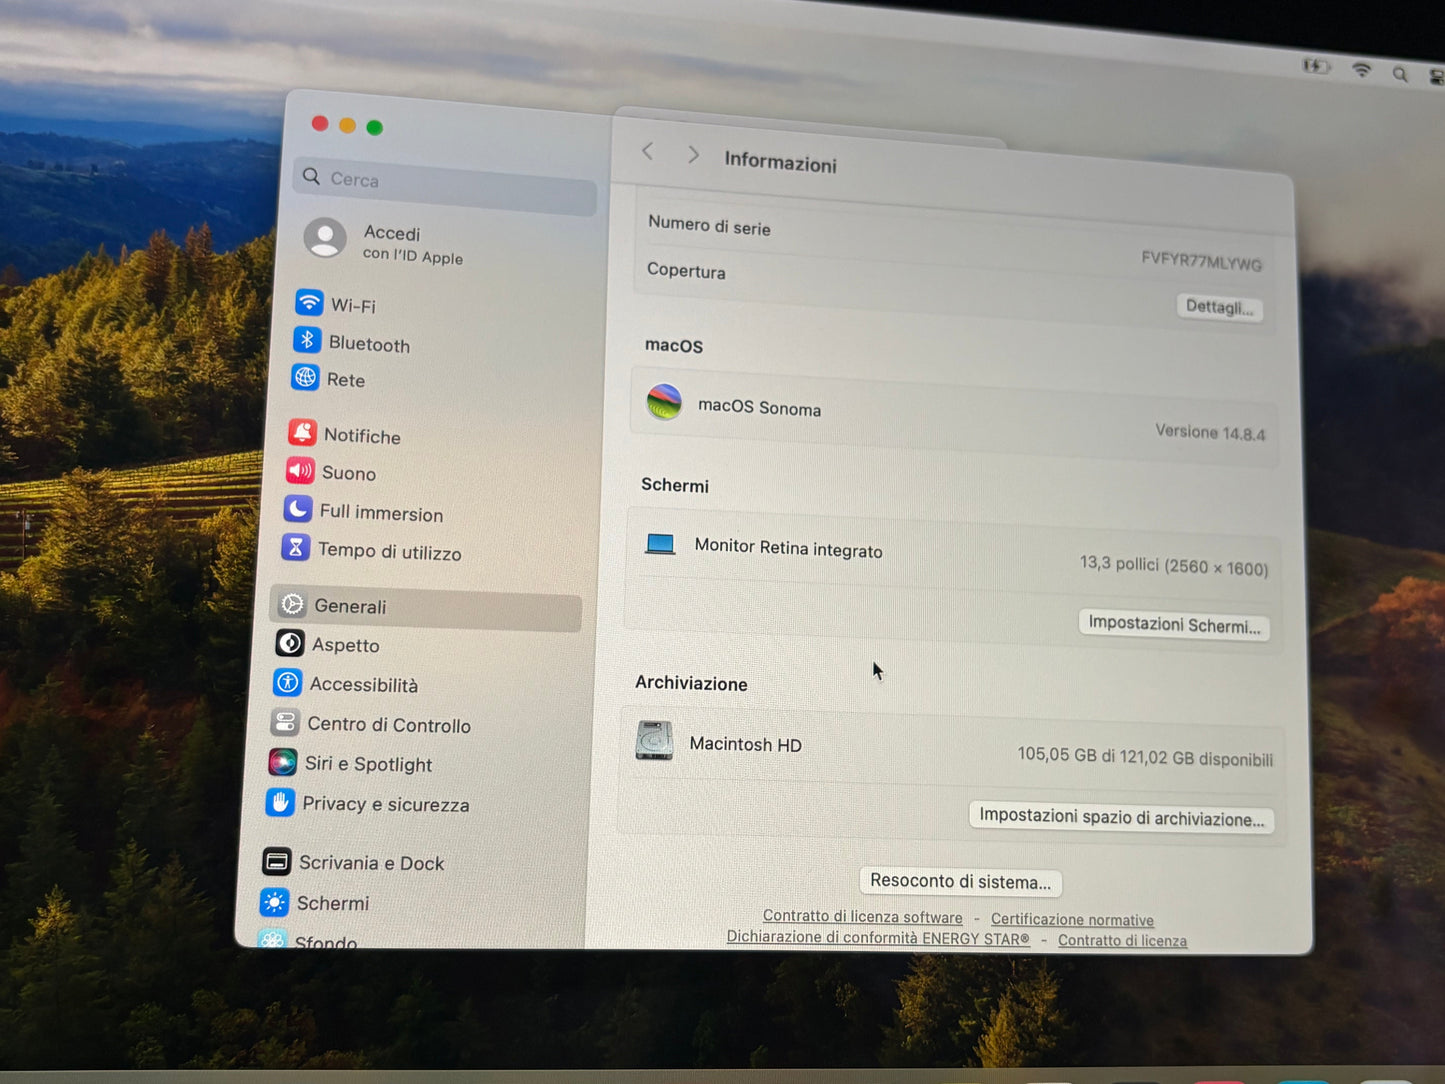Click the Macintosh HD disk icon

click(654, 741)
